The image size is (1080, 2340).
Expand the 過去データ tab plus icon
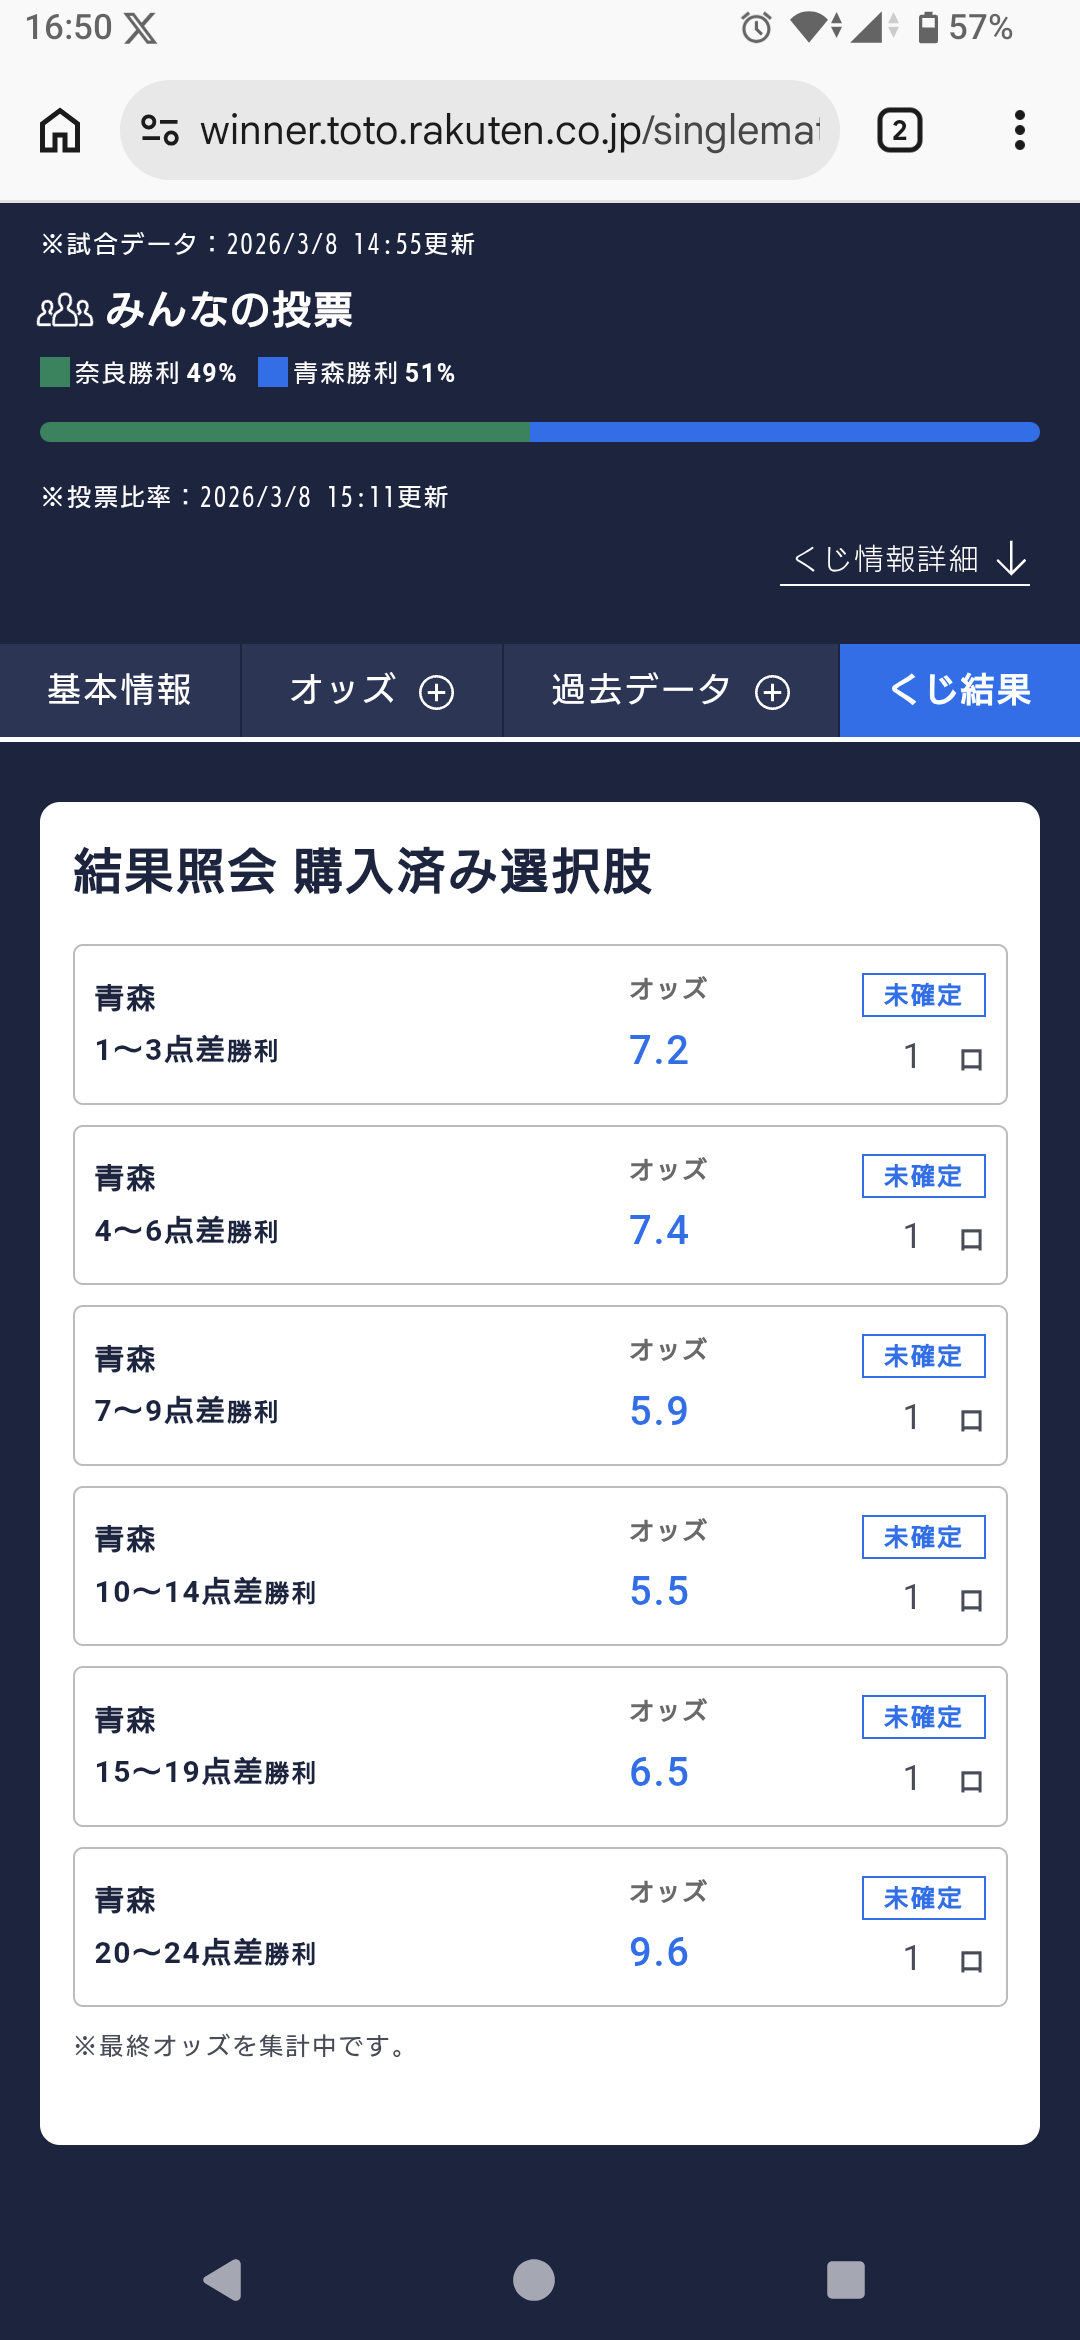coord(772,692)
